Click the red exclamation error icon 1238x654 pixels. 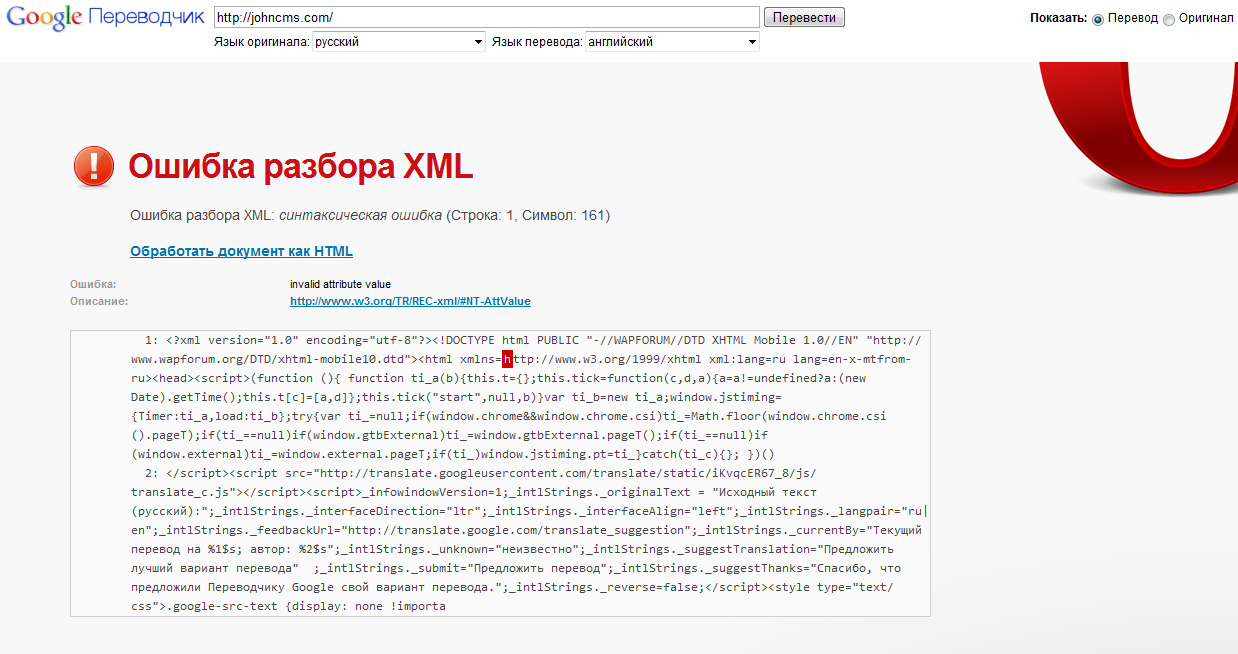(94, 166)
